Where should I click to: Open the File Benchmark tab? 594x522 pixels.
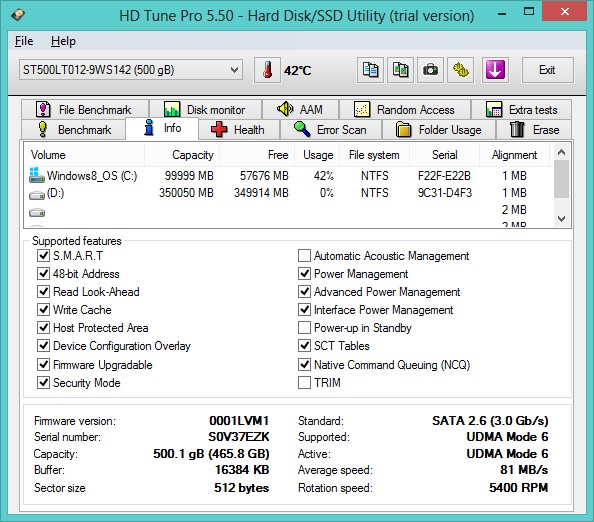click(x=85, y=109)
